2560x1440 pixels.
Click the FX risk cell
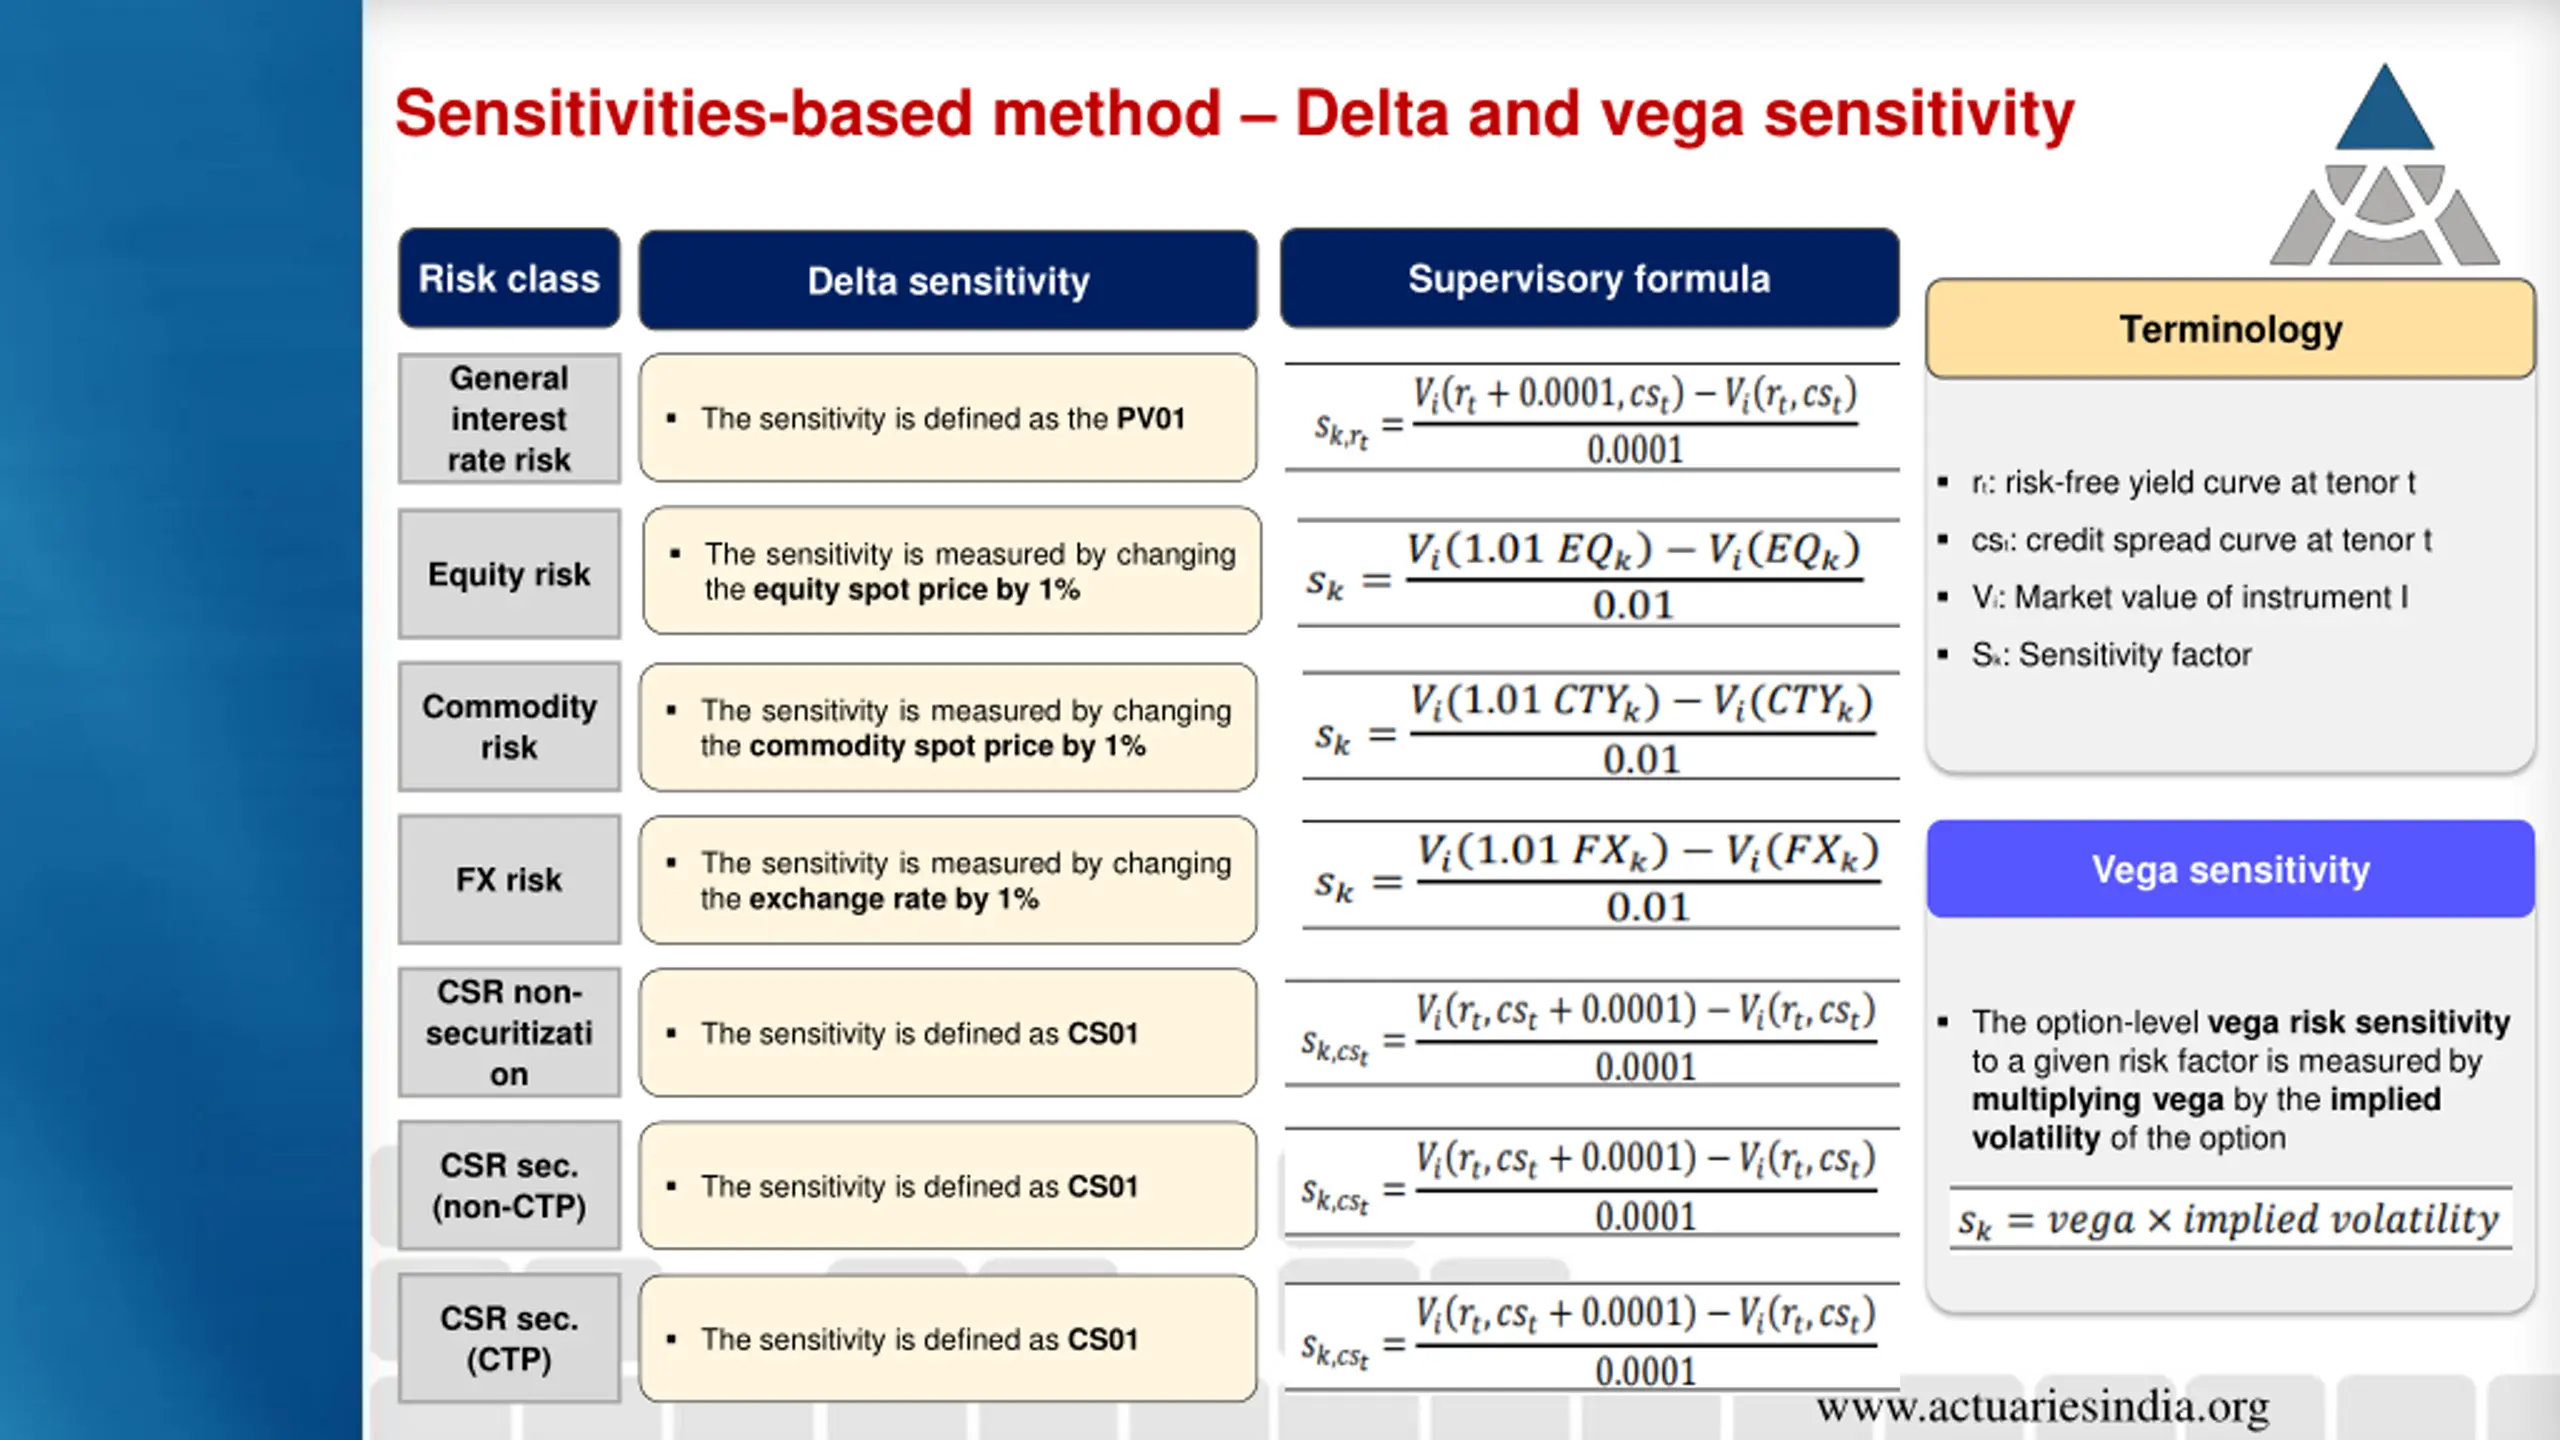509,880
